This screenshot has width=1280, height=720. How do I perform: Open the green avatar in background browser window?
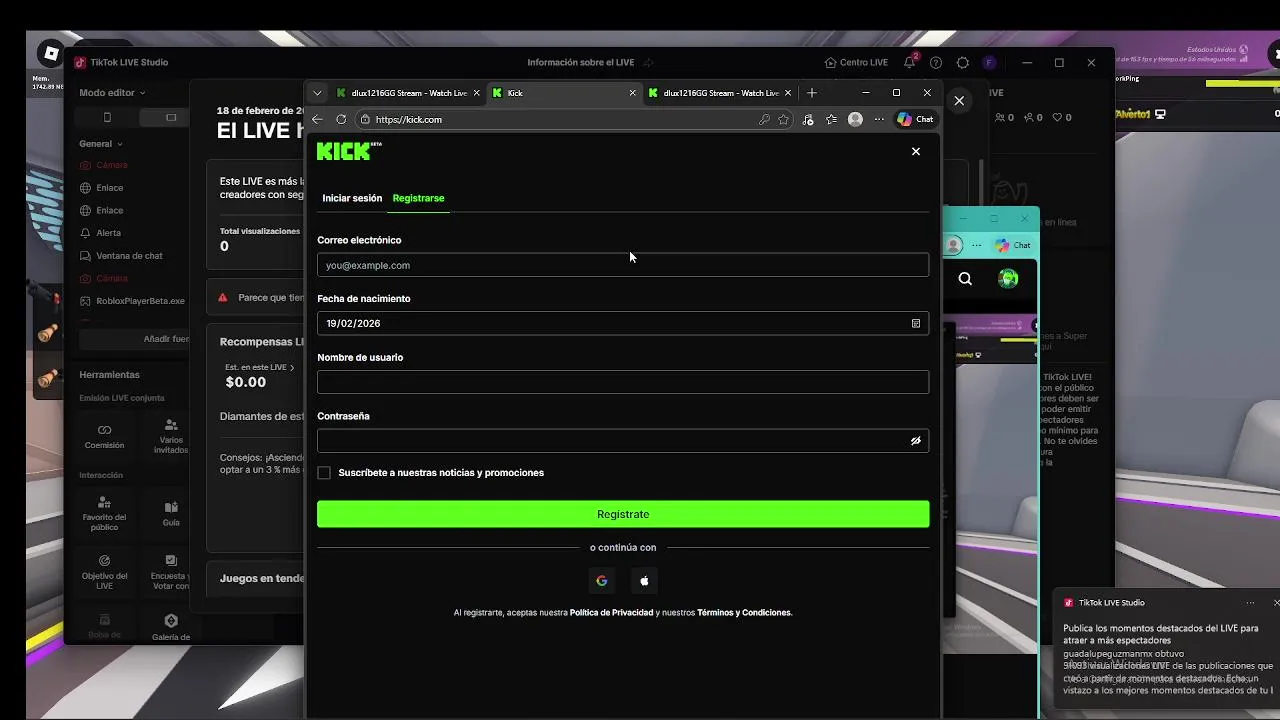(1008, 279)
